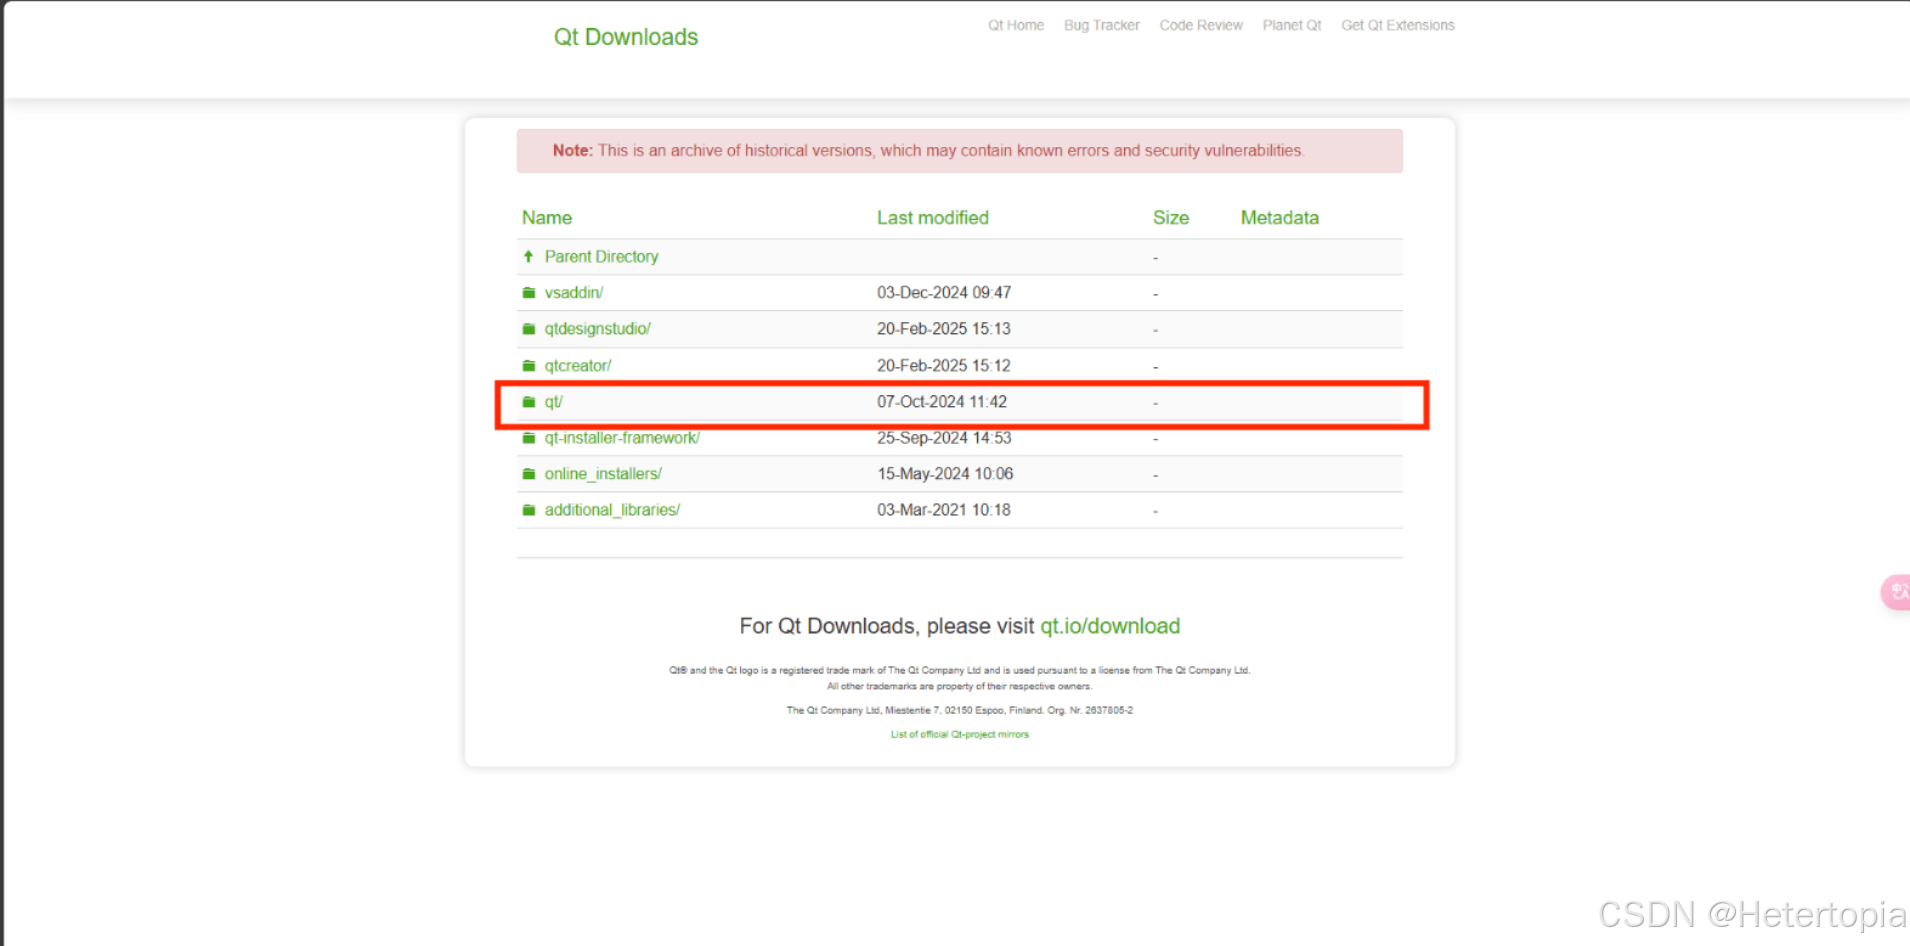The width and height of the screenshot is (1910, 946).
Task: Sort listing by Size column header
Action: (x=1171, y=218)
